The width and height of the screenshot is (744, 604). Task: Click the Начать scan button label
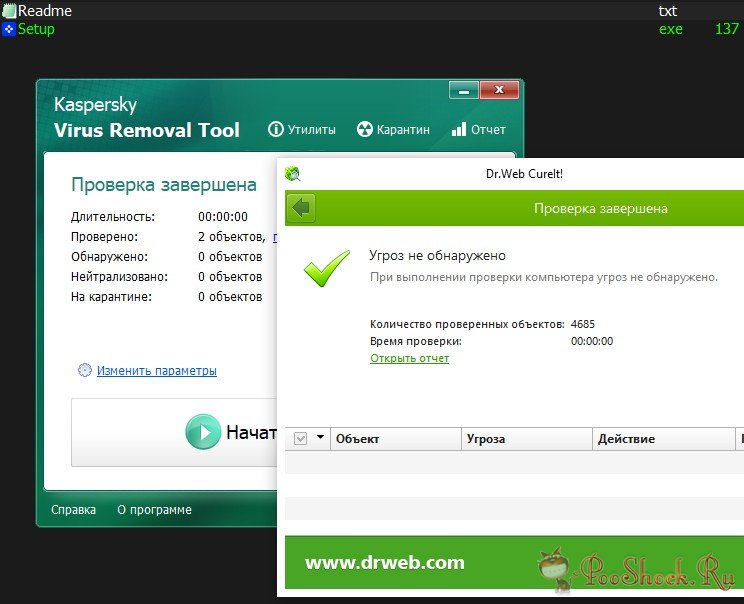coord(251,432)
